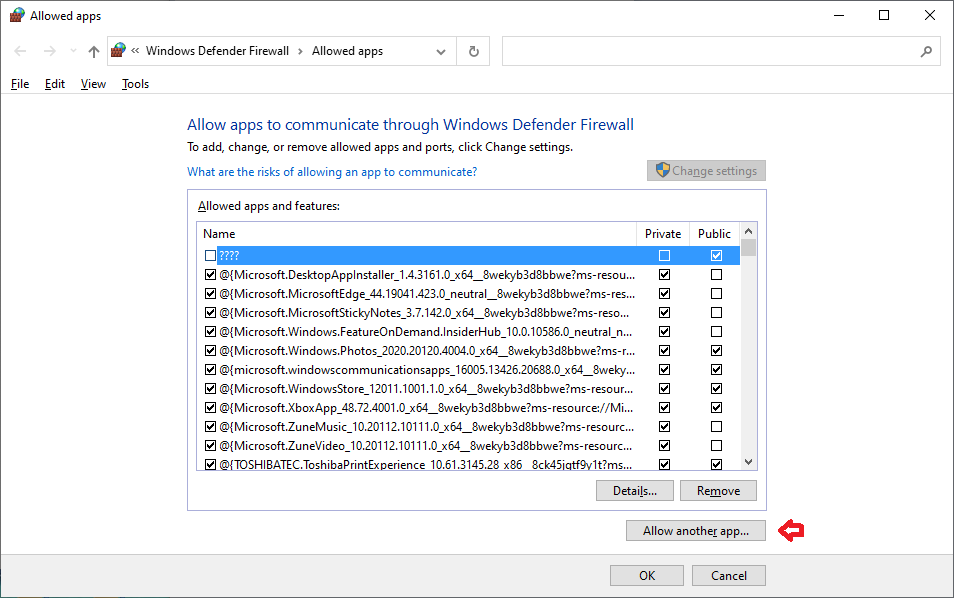Open the File menu

[20, 84]
